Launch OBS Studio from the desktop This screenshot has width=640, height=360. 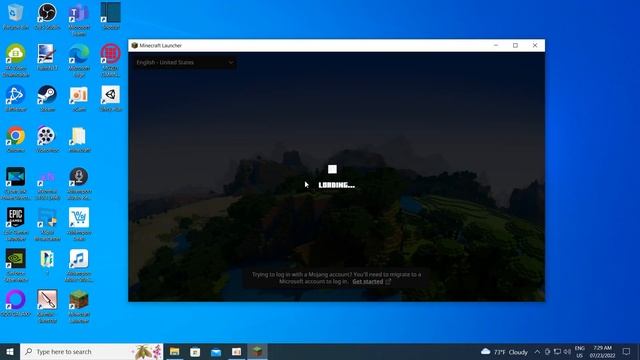click(47, 13)
